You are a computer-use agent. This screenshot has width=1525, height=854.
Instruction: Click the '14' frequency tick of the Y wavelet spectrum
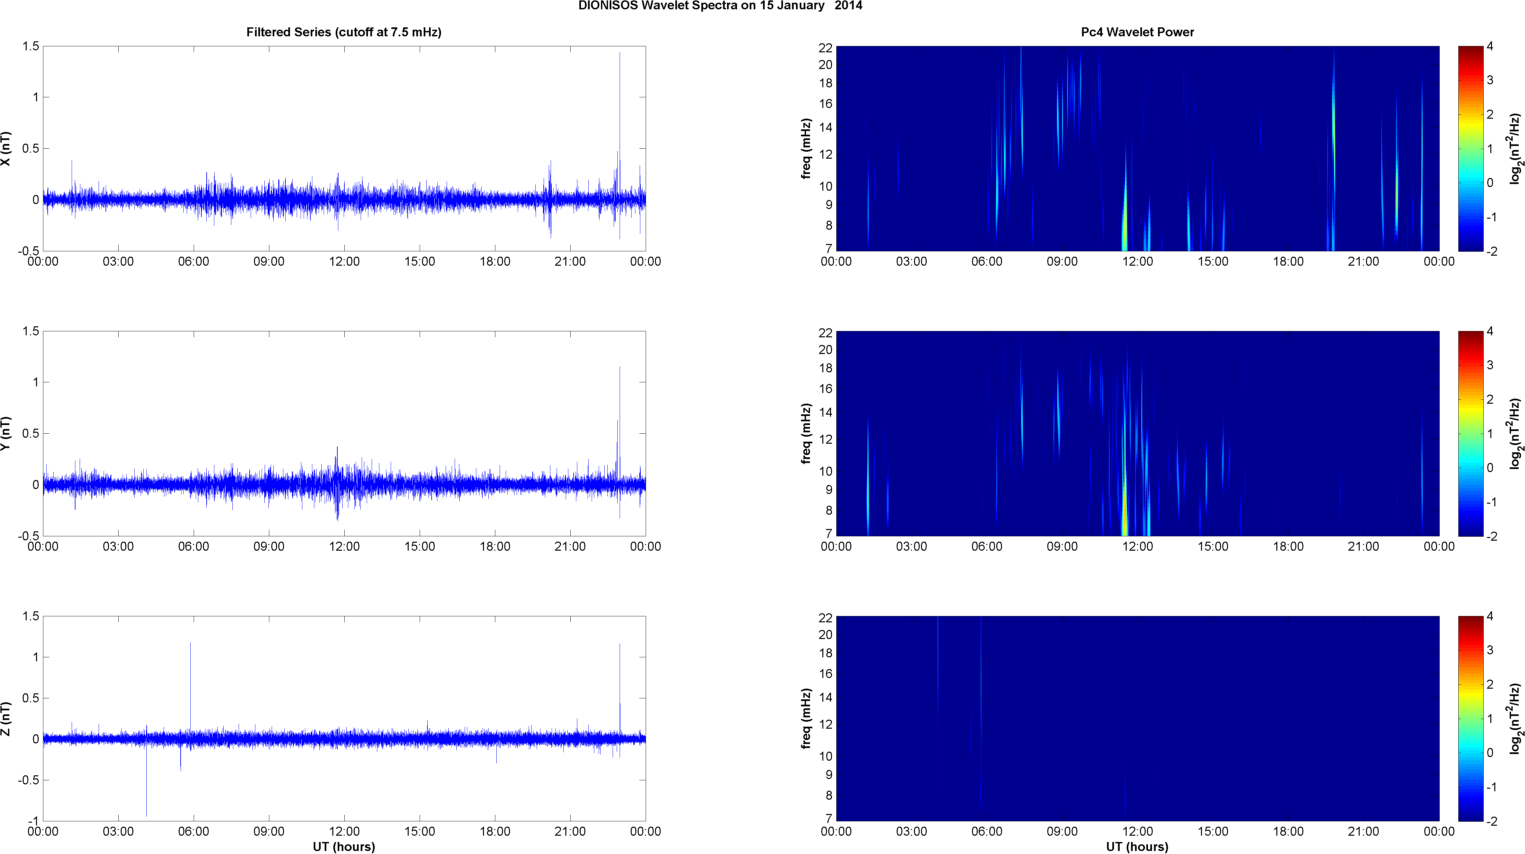(x=825, y=413)
